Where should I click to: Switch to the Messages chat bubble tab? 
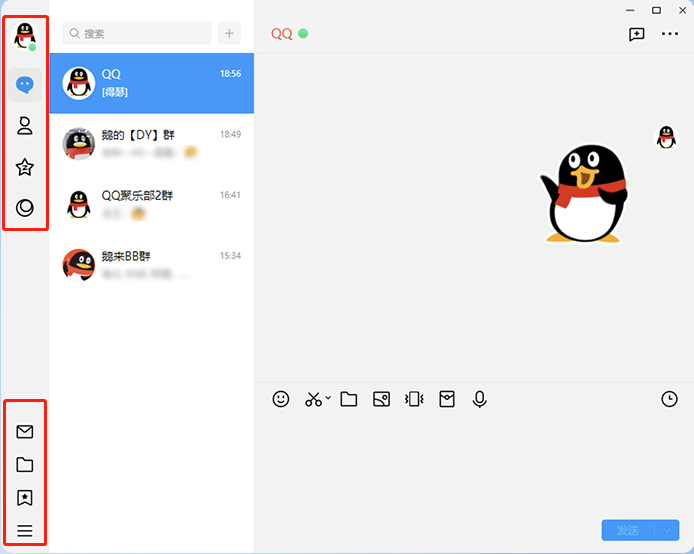coord(25,85)
